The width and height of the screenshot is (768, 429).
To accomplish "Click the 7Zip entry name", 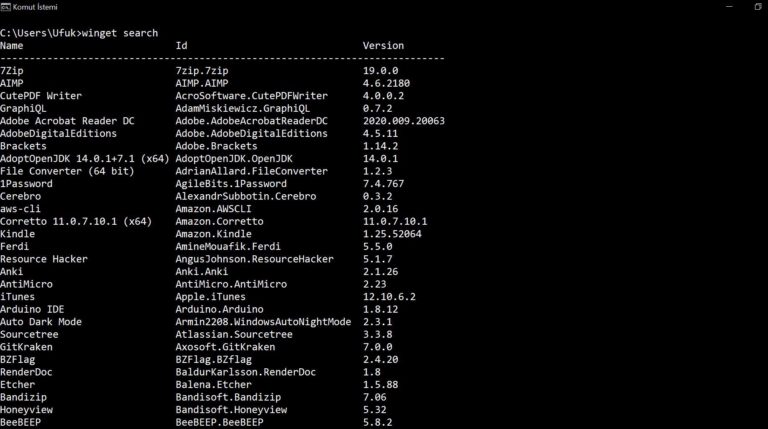I will click(12, 71).
